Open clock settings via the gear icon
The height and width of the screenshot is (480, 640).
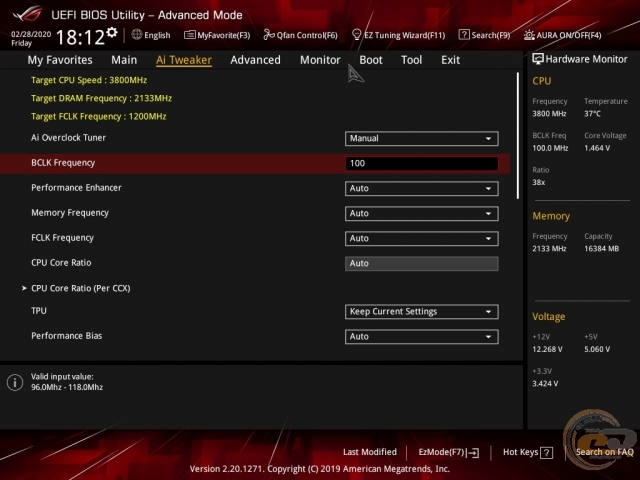click(x=112, y=32)
